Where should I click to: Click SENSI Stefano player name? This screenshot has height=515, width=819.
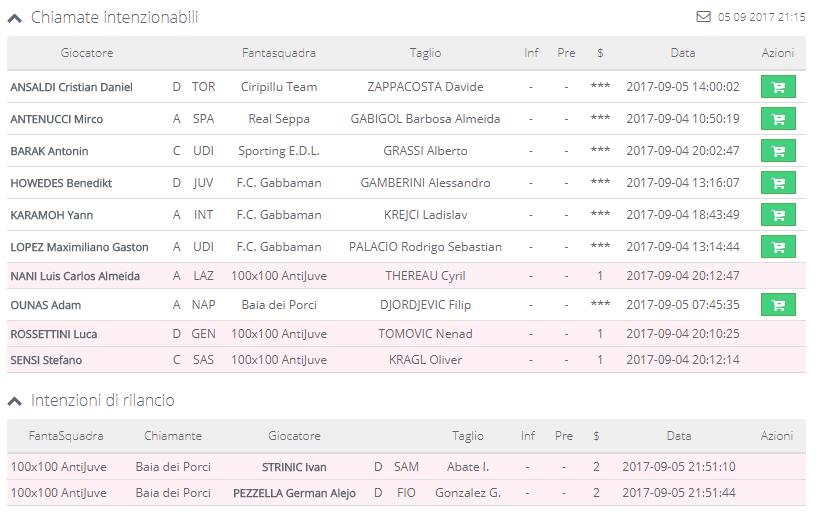[46, 360]
